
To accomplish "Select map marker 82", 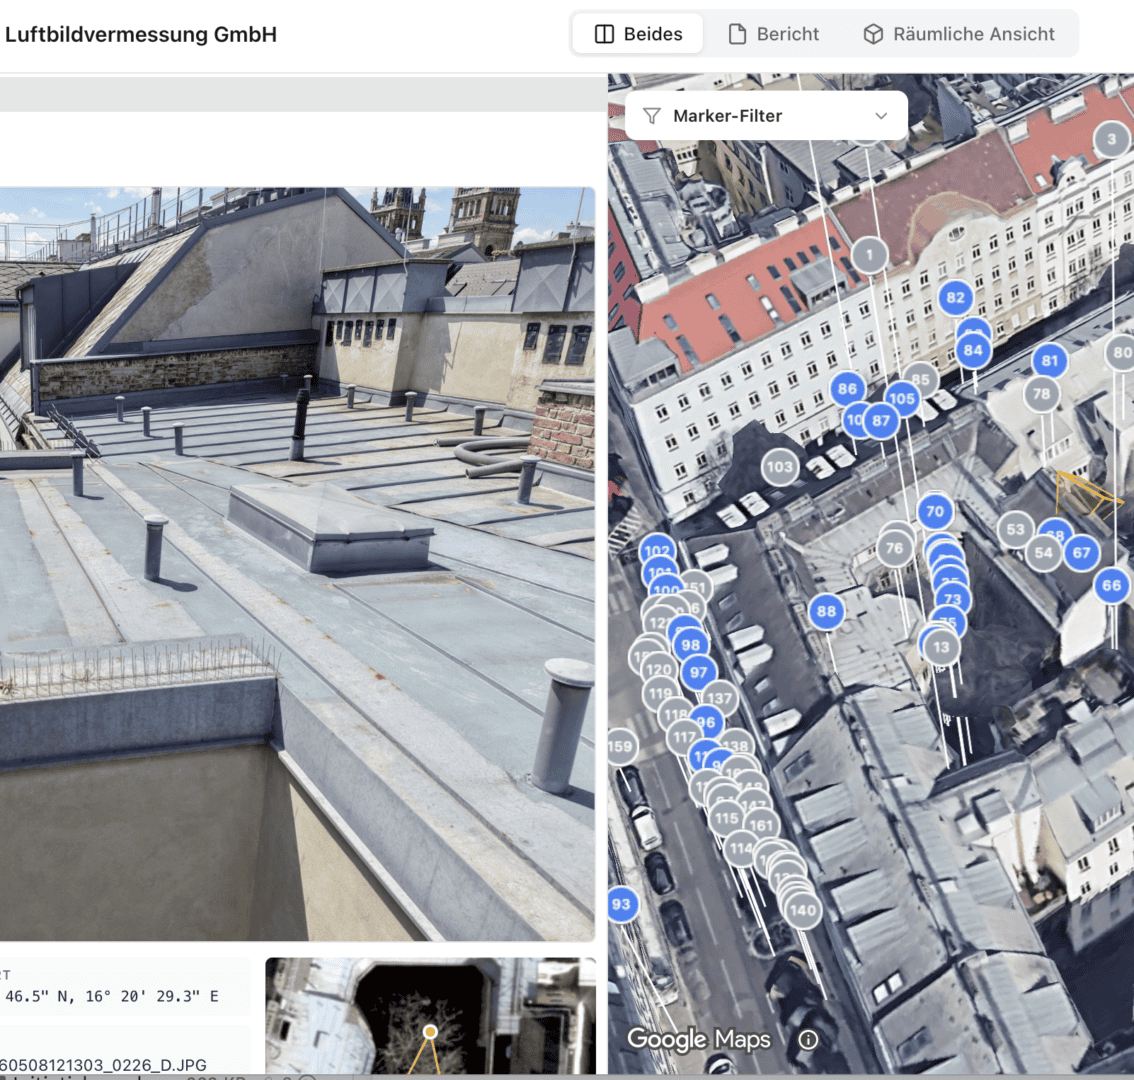I will 955,297.
